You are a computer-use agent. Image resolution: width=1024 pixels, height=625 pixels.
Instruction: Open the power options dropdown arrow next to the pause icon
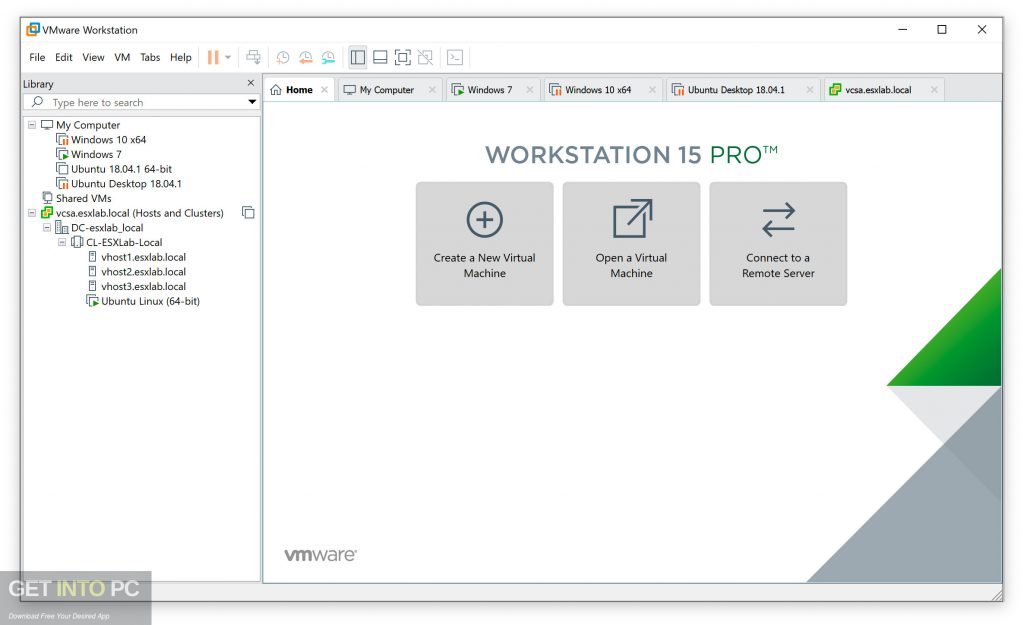pyautogui.click(x=228, y=57)
